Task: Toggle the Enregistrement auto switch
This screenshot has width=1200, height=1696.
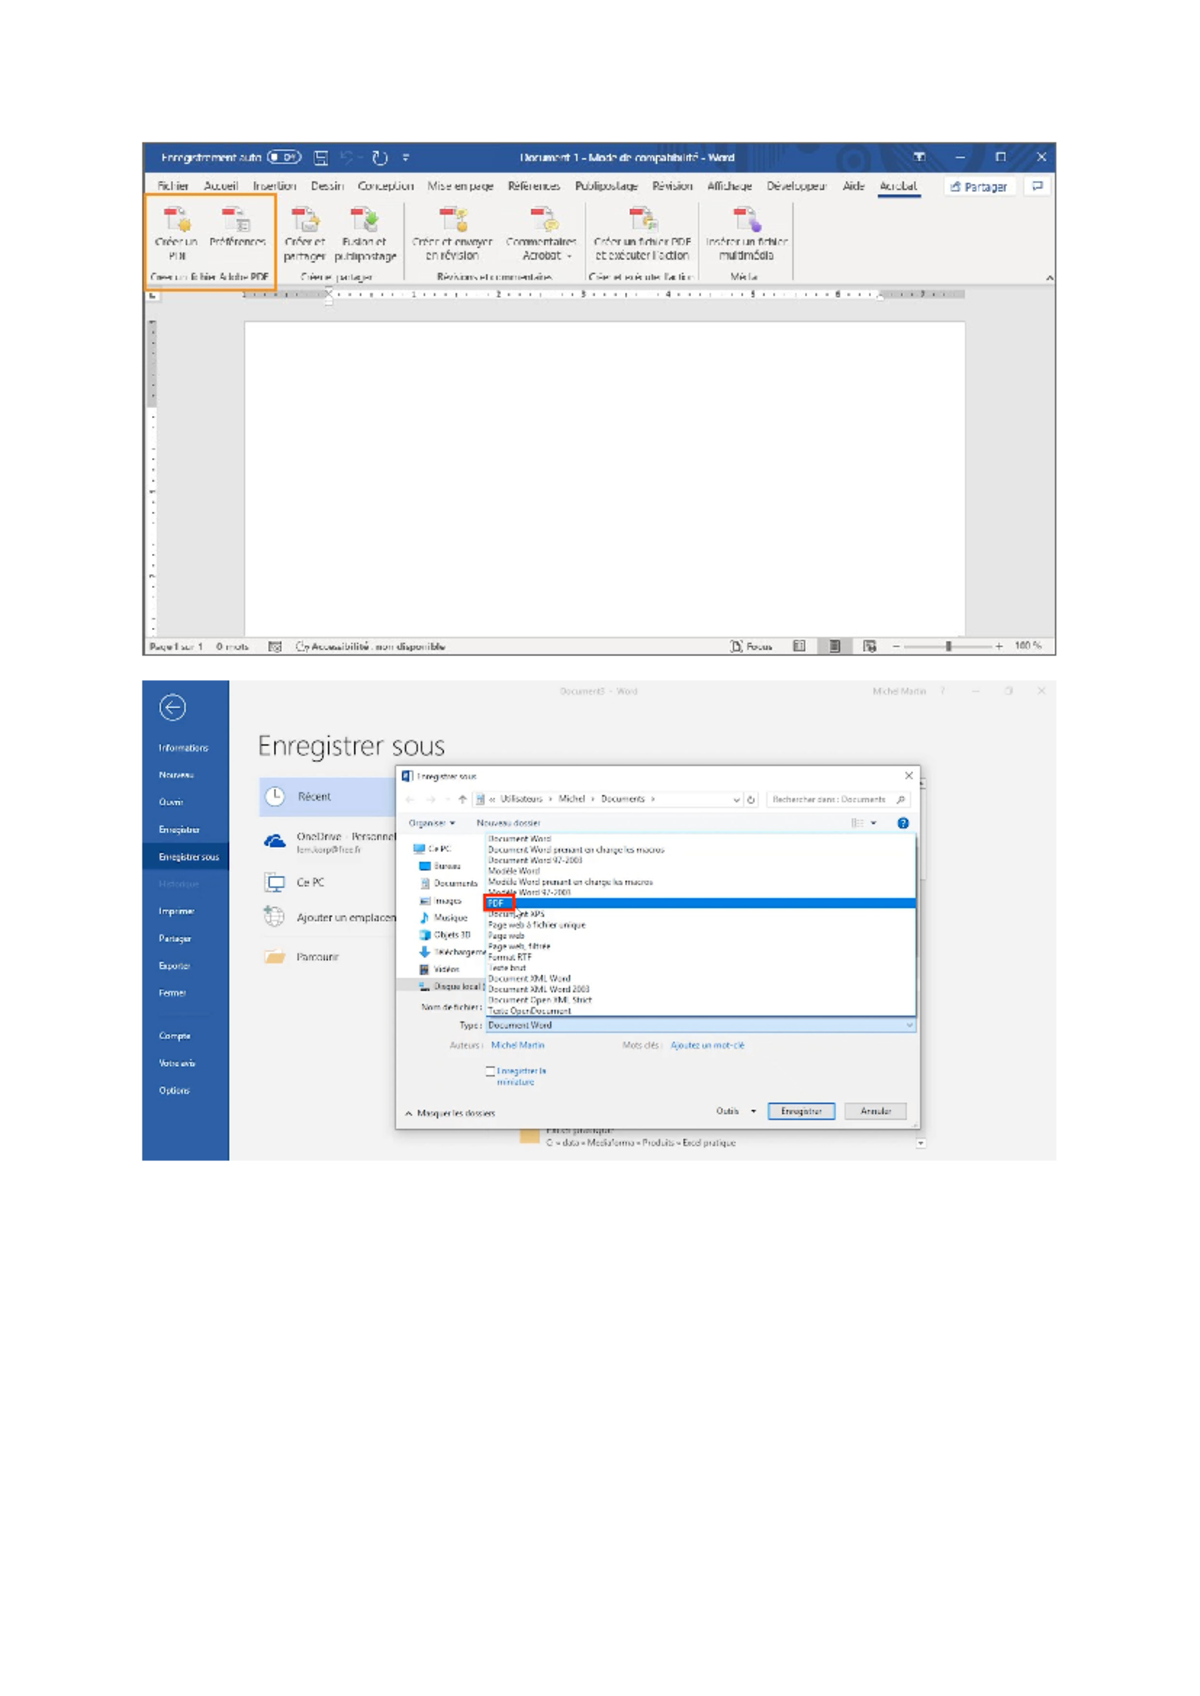Action: [284, 158]
